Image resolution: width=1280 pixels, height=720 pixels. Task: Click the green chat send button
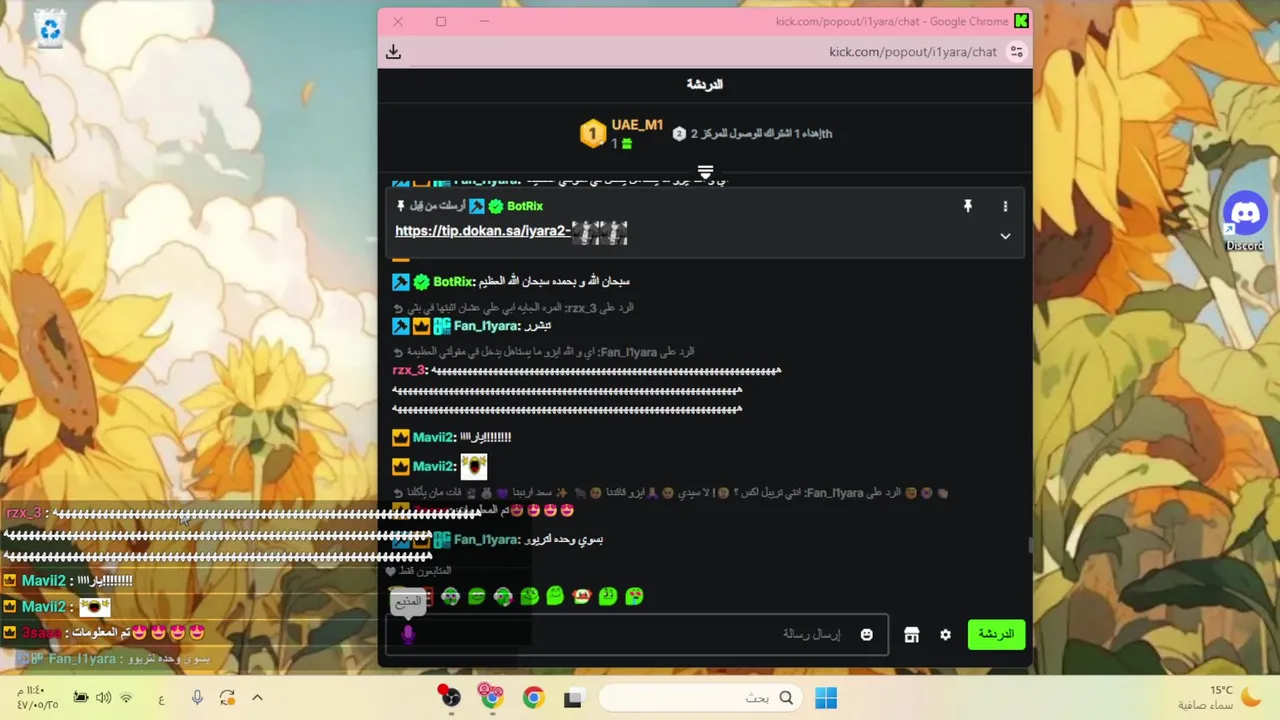click(x=997, y=634)
